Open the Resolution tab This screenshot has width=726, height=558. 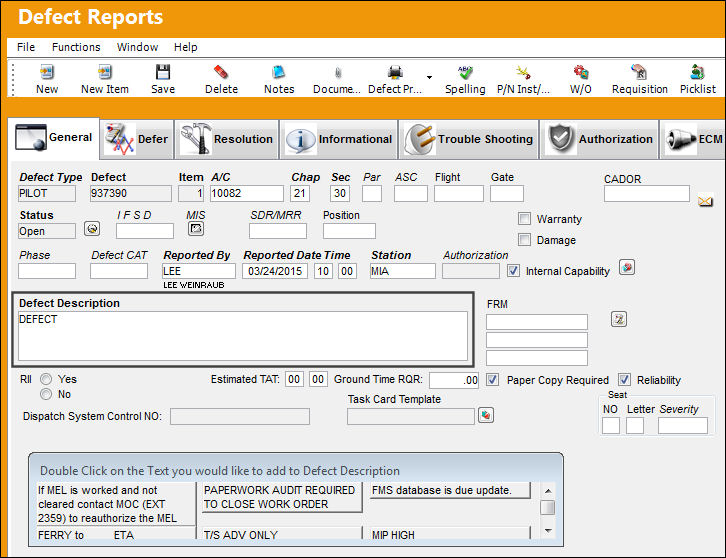point(227,139)
